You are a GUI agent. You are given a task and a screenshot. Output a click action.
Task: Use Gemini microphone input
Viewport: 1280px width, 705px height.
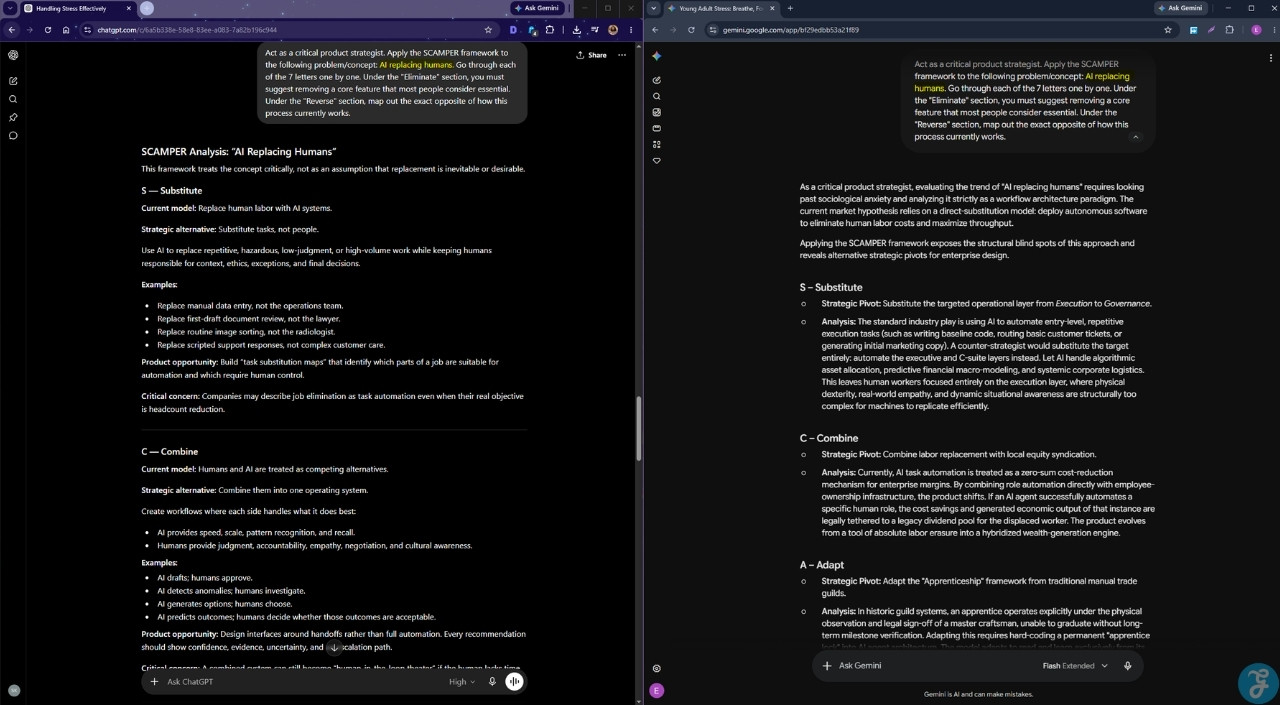[x=1128, y=666]
